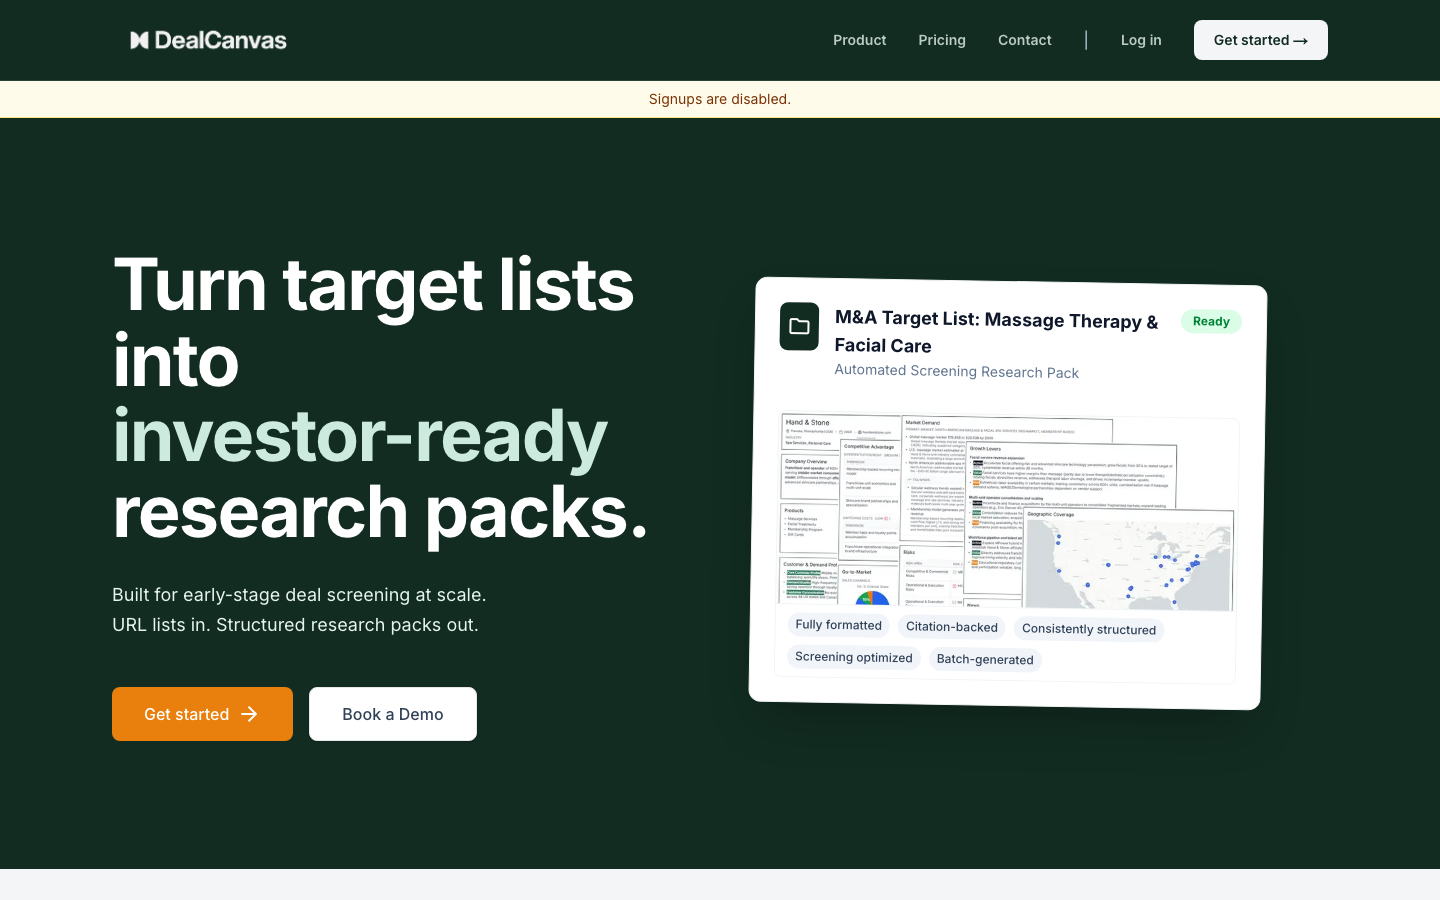The height and width of the screenshot is (900, 1440).
Task: Click the folder icon on the research pack card
Action: click(799, 326)
